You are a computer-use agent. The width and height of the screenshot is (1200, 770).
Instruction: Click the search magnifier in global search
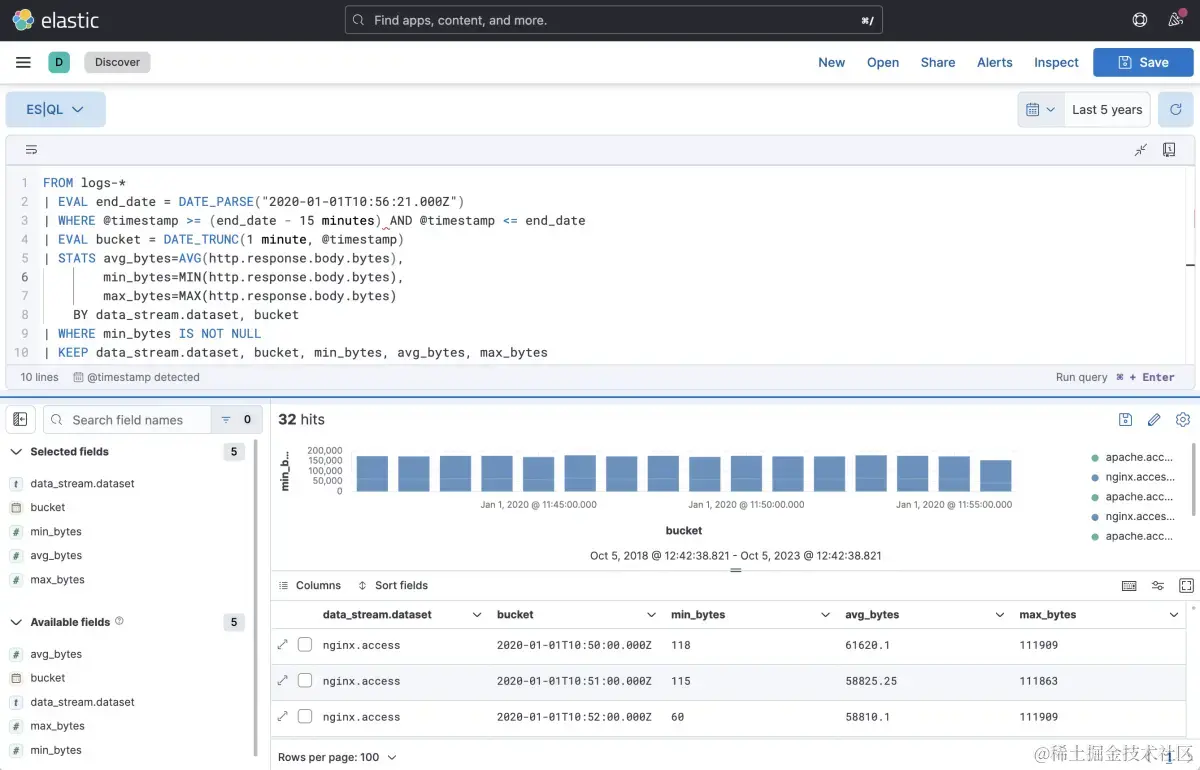pos(358,20)
